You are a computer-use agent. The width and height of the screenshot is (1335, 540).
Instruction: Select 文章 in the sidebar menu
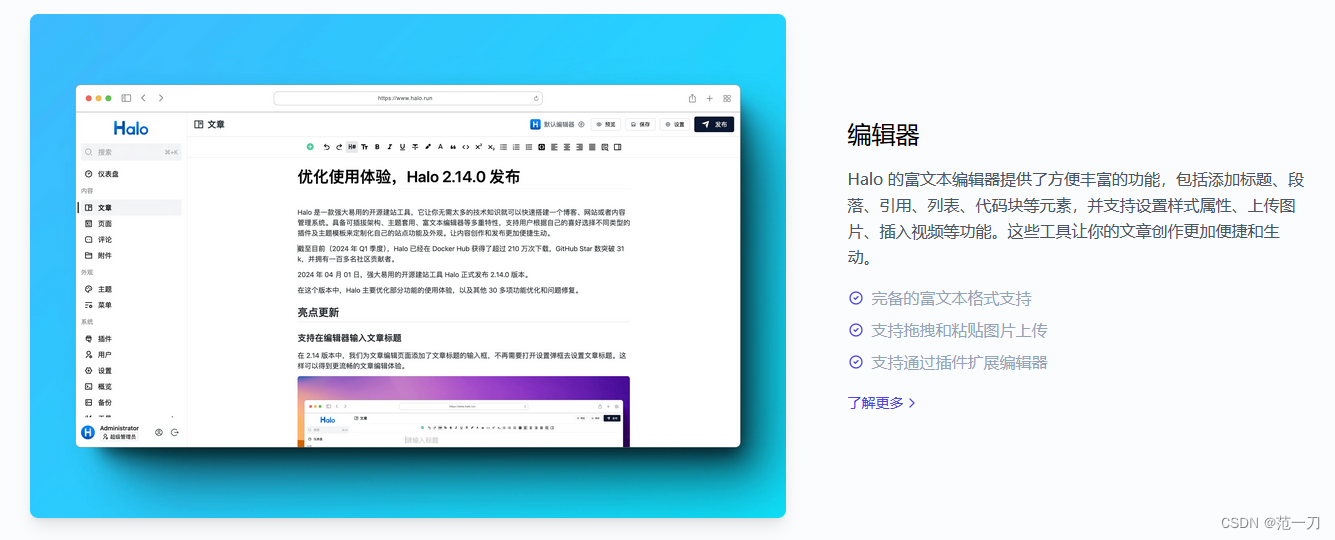(131, 207)
